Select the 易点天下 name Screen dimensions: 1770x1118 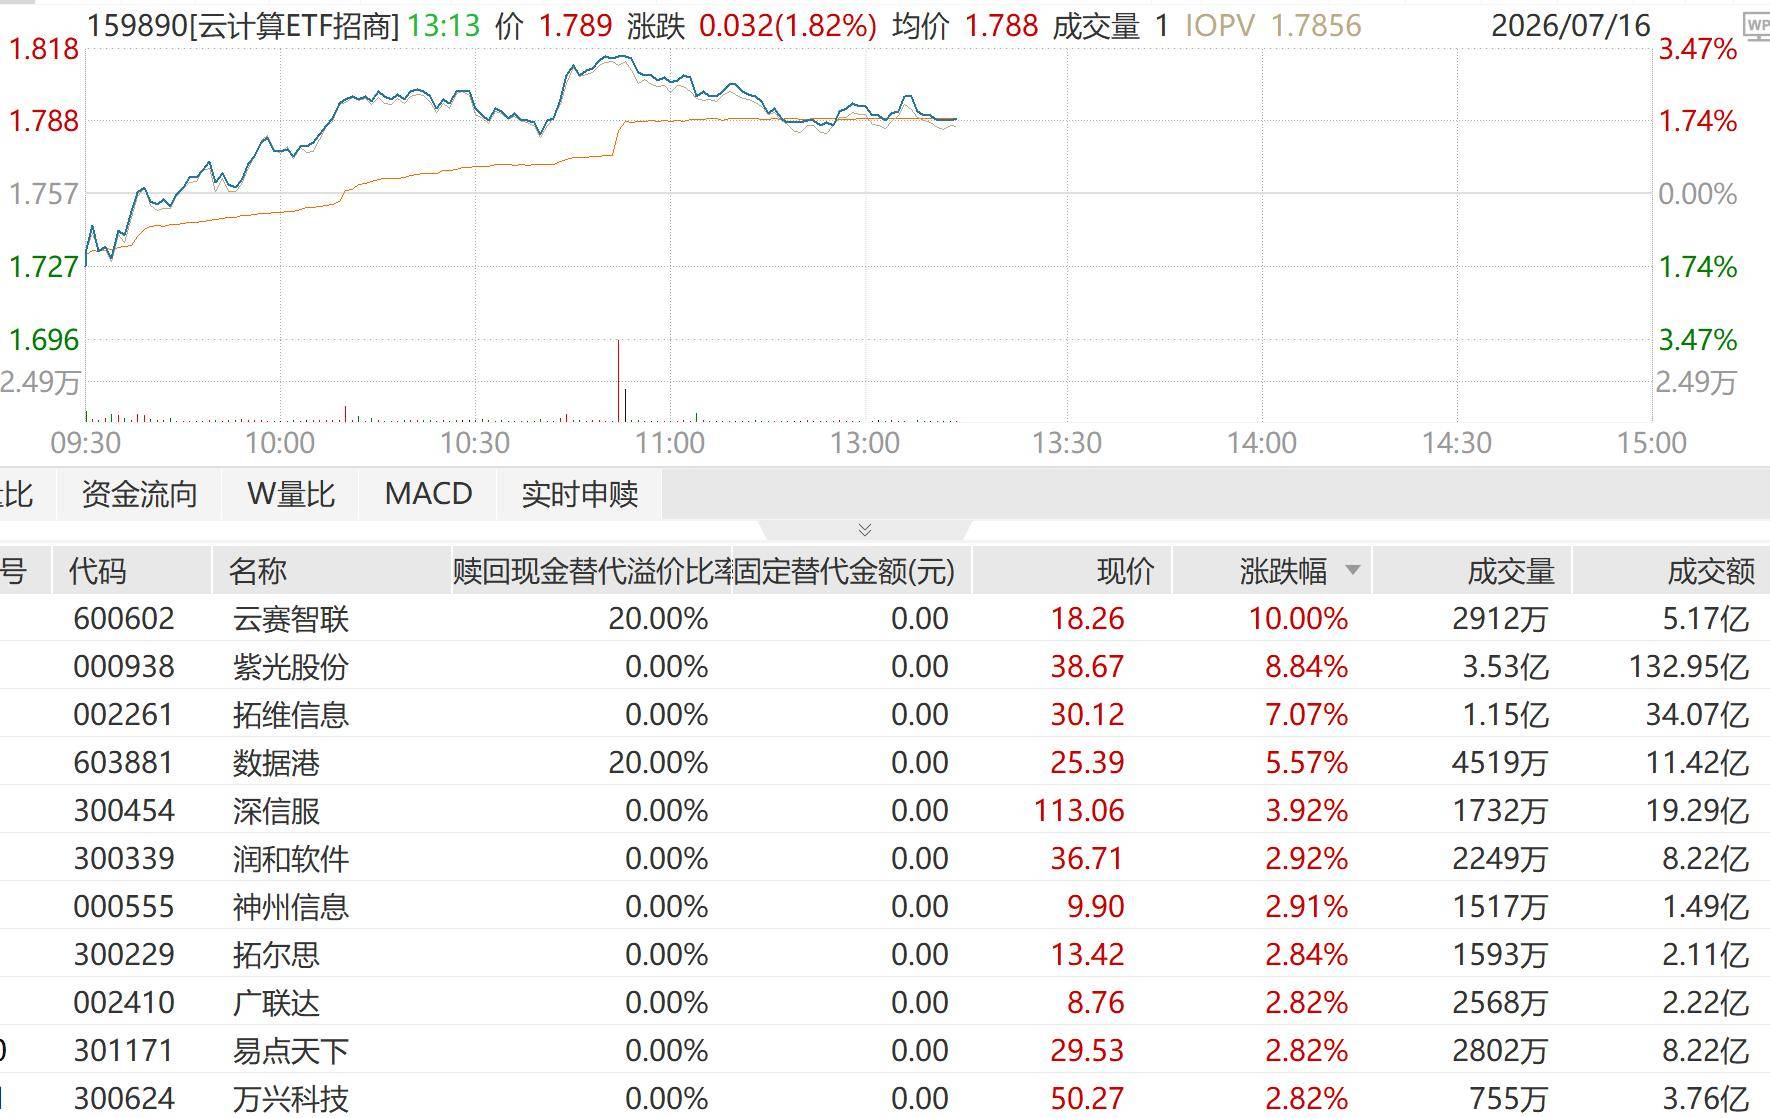tap(291, 1051)
